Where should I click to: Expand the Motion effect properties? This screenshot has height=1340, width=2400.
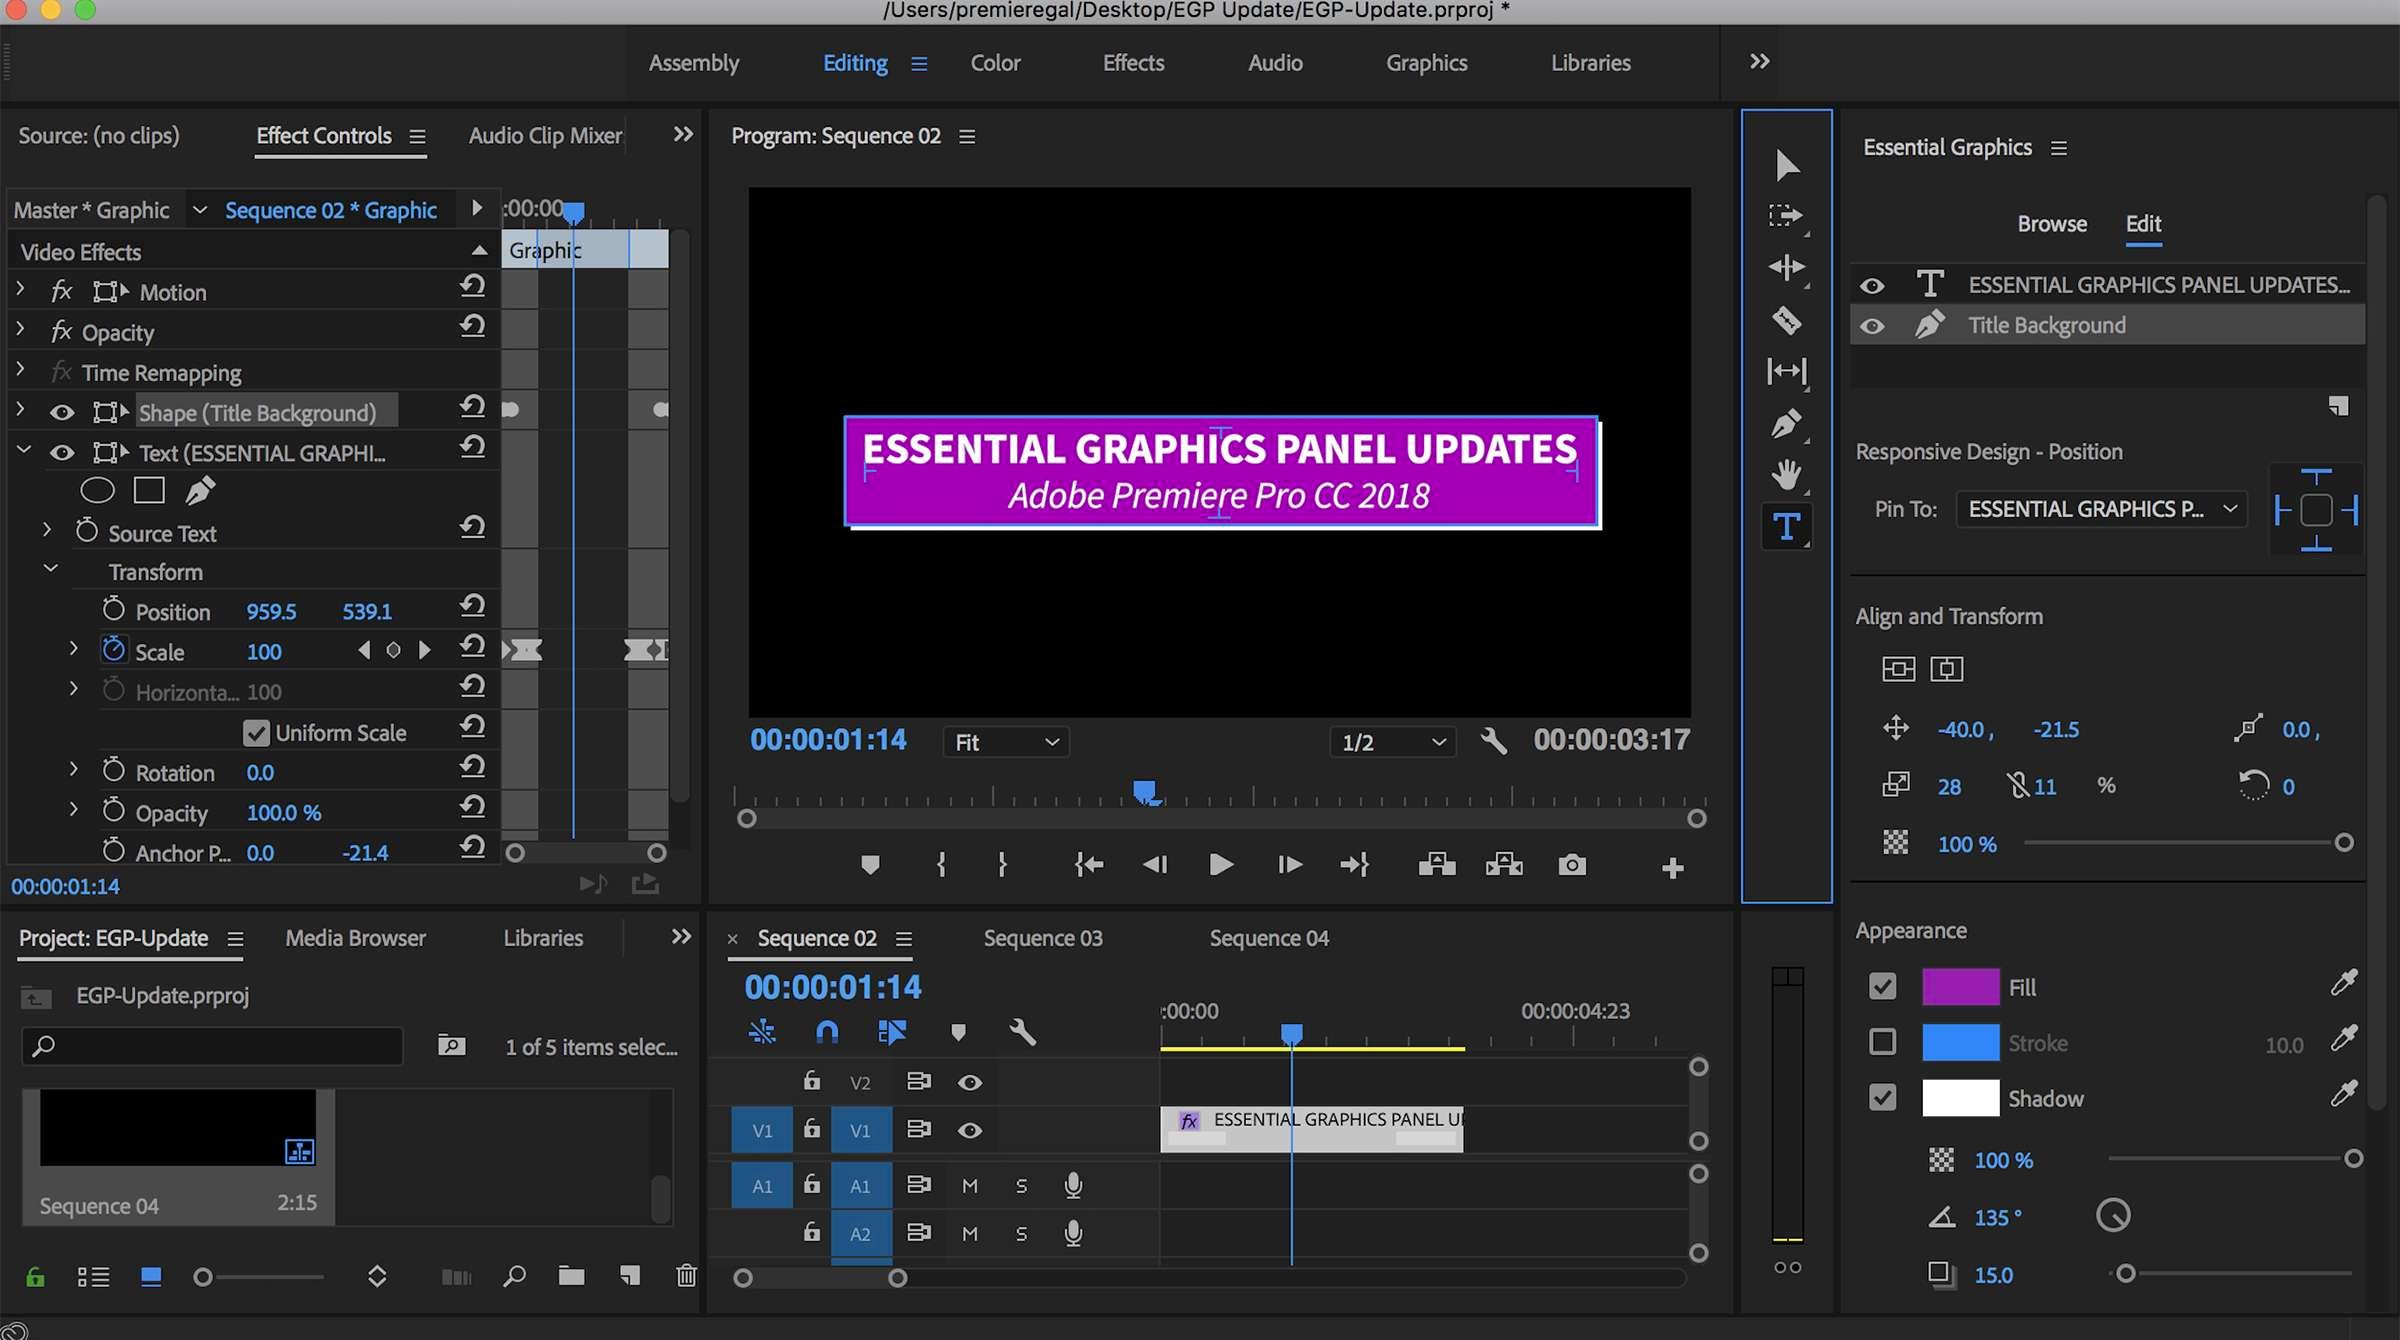point(20,291)
